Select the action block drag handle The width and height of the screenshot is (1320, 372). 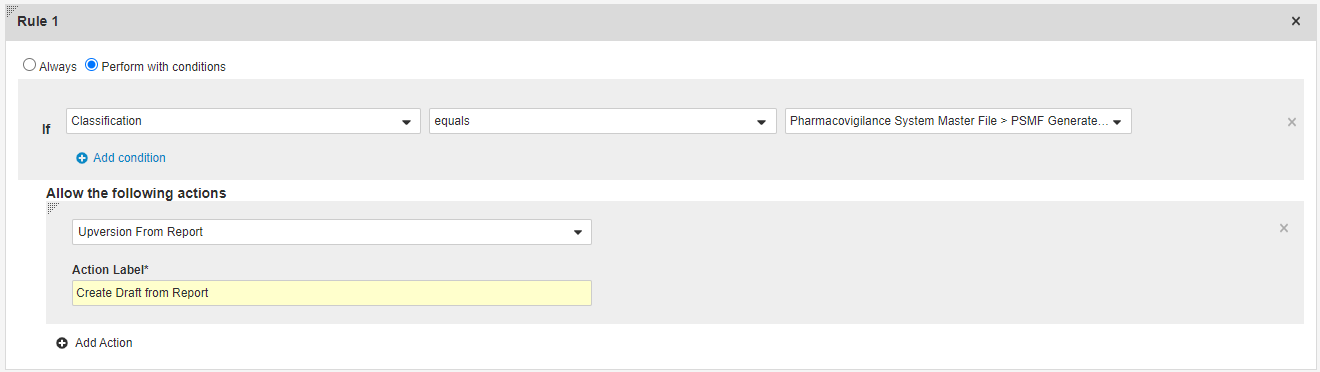pos(53,208)
